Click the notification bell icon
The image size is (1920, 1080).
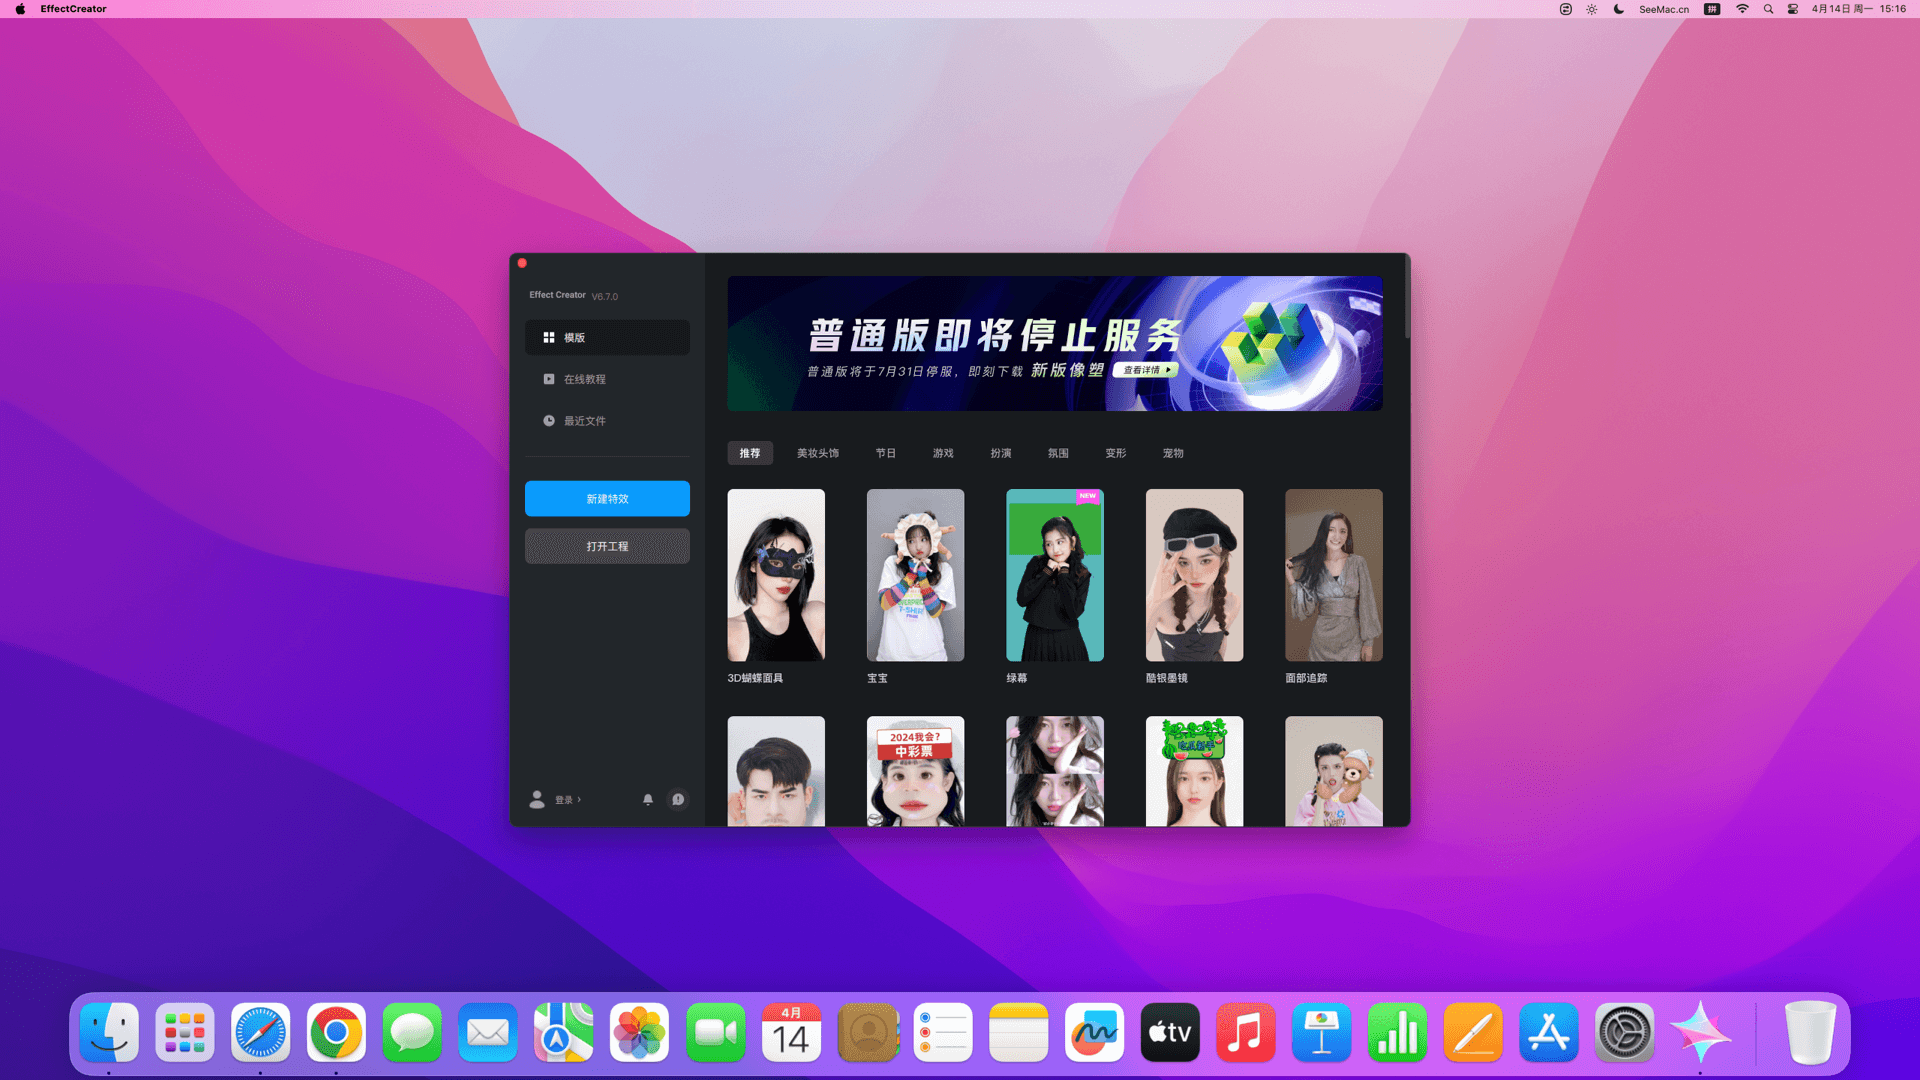[x=647, y=799]
